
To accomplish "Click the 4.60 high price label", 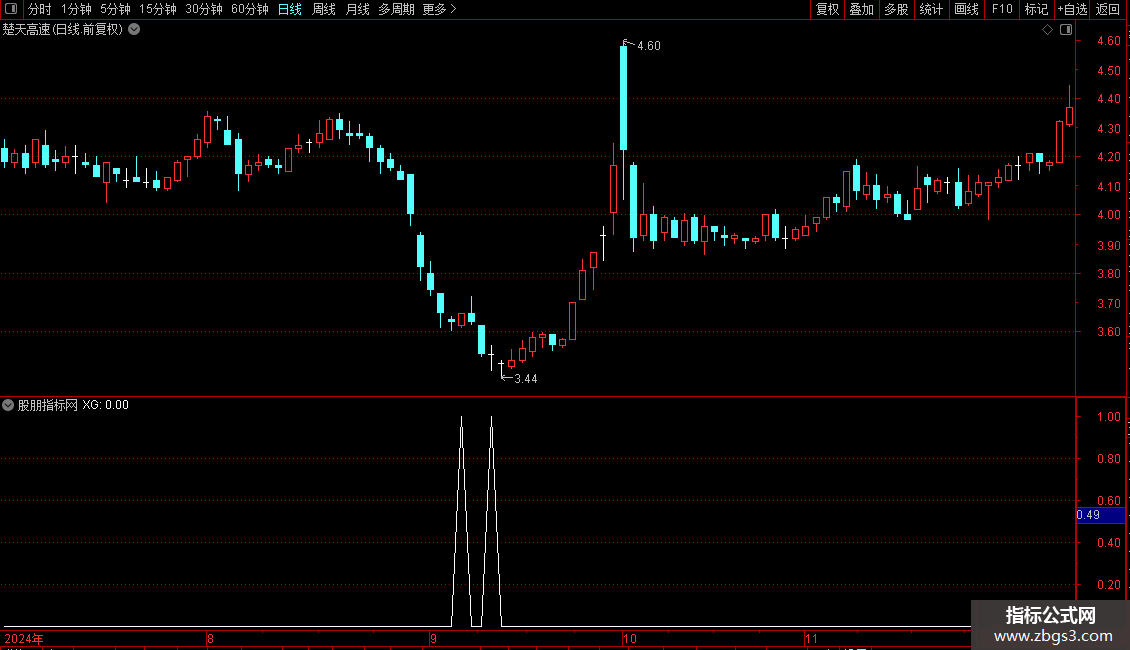I will [649, 46].
